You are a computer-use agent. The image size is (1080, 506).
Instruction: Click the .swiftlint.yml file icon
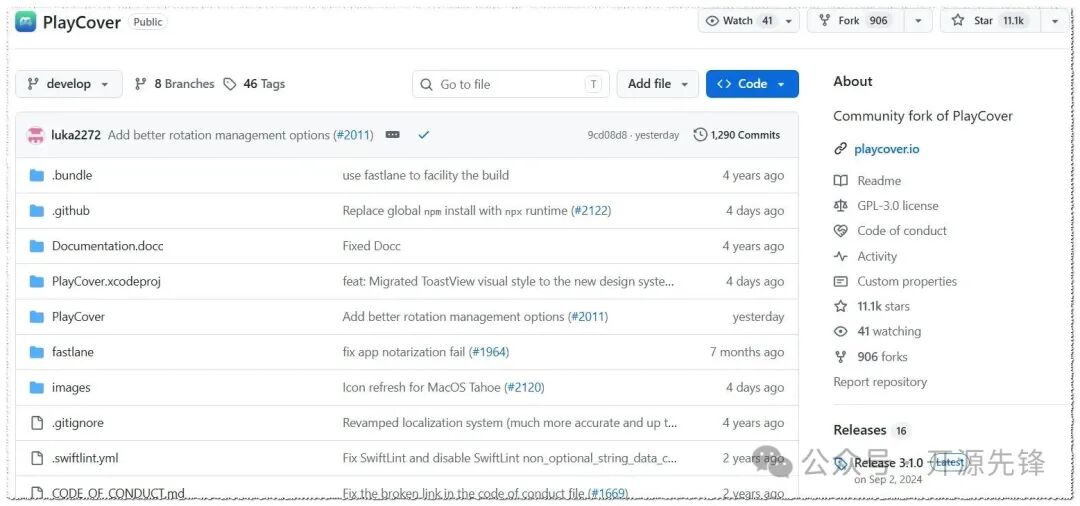(x=37, y=458)
